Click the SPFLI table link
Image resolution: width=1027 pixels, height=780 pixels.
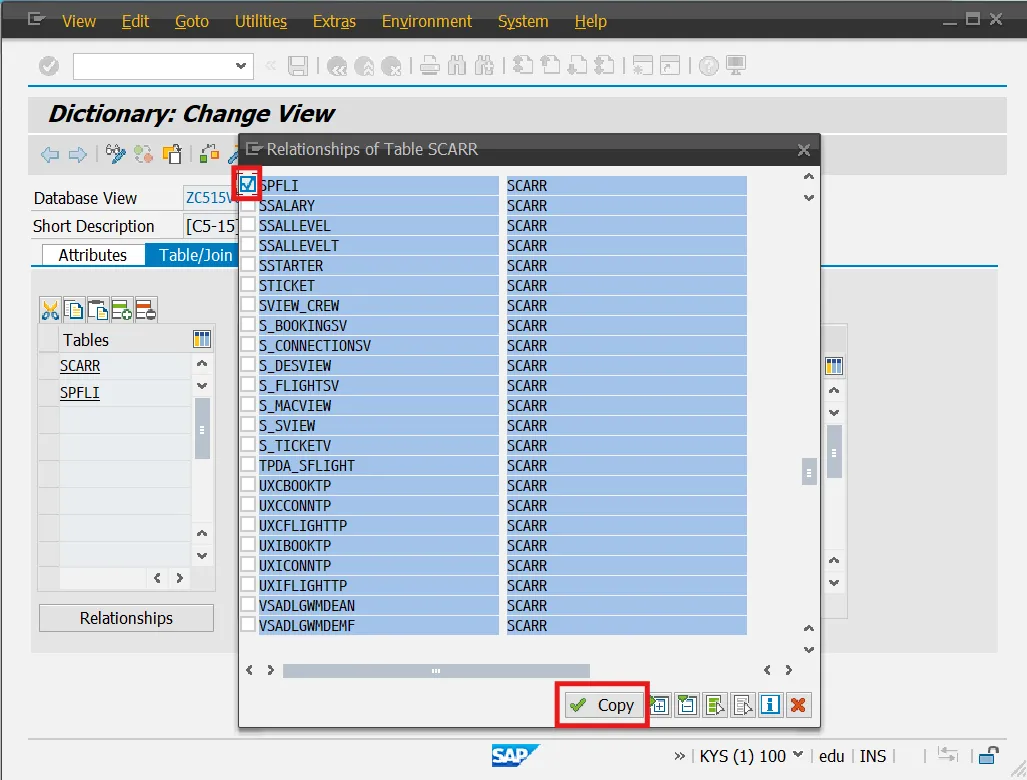(80, 393)
